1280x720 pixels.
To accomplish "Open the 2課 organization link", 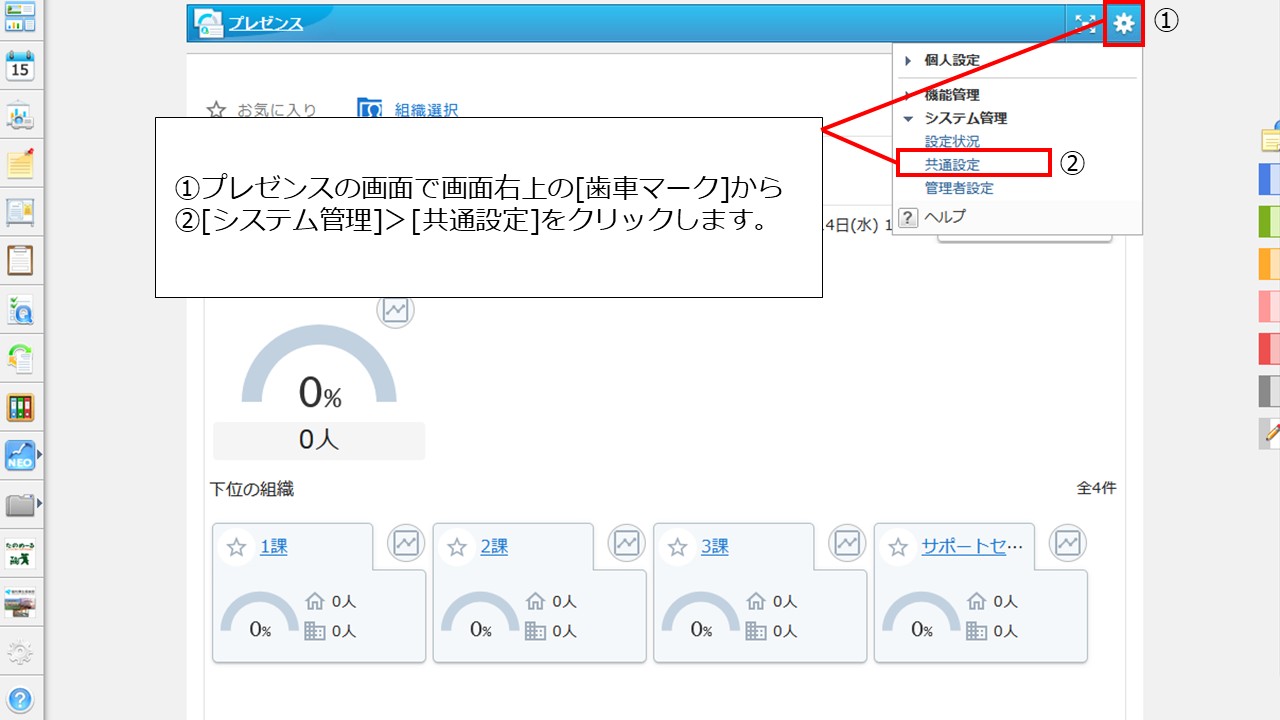I will coord(494,547).
